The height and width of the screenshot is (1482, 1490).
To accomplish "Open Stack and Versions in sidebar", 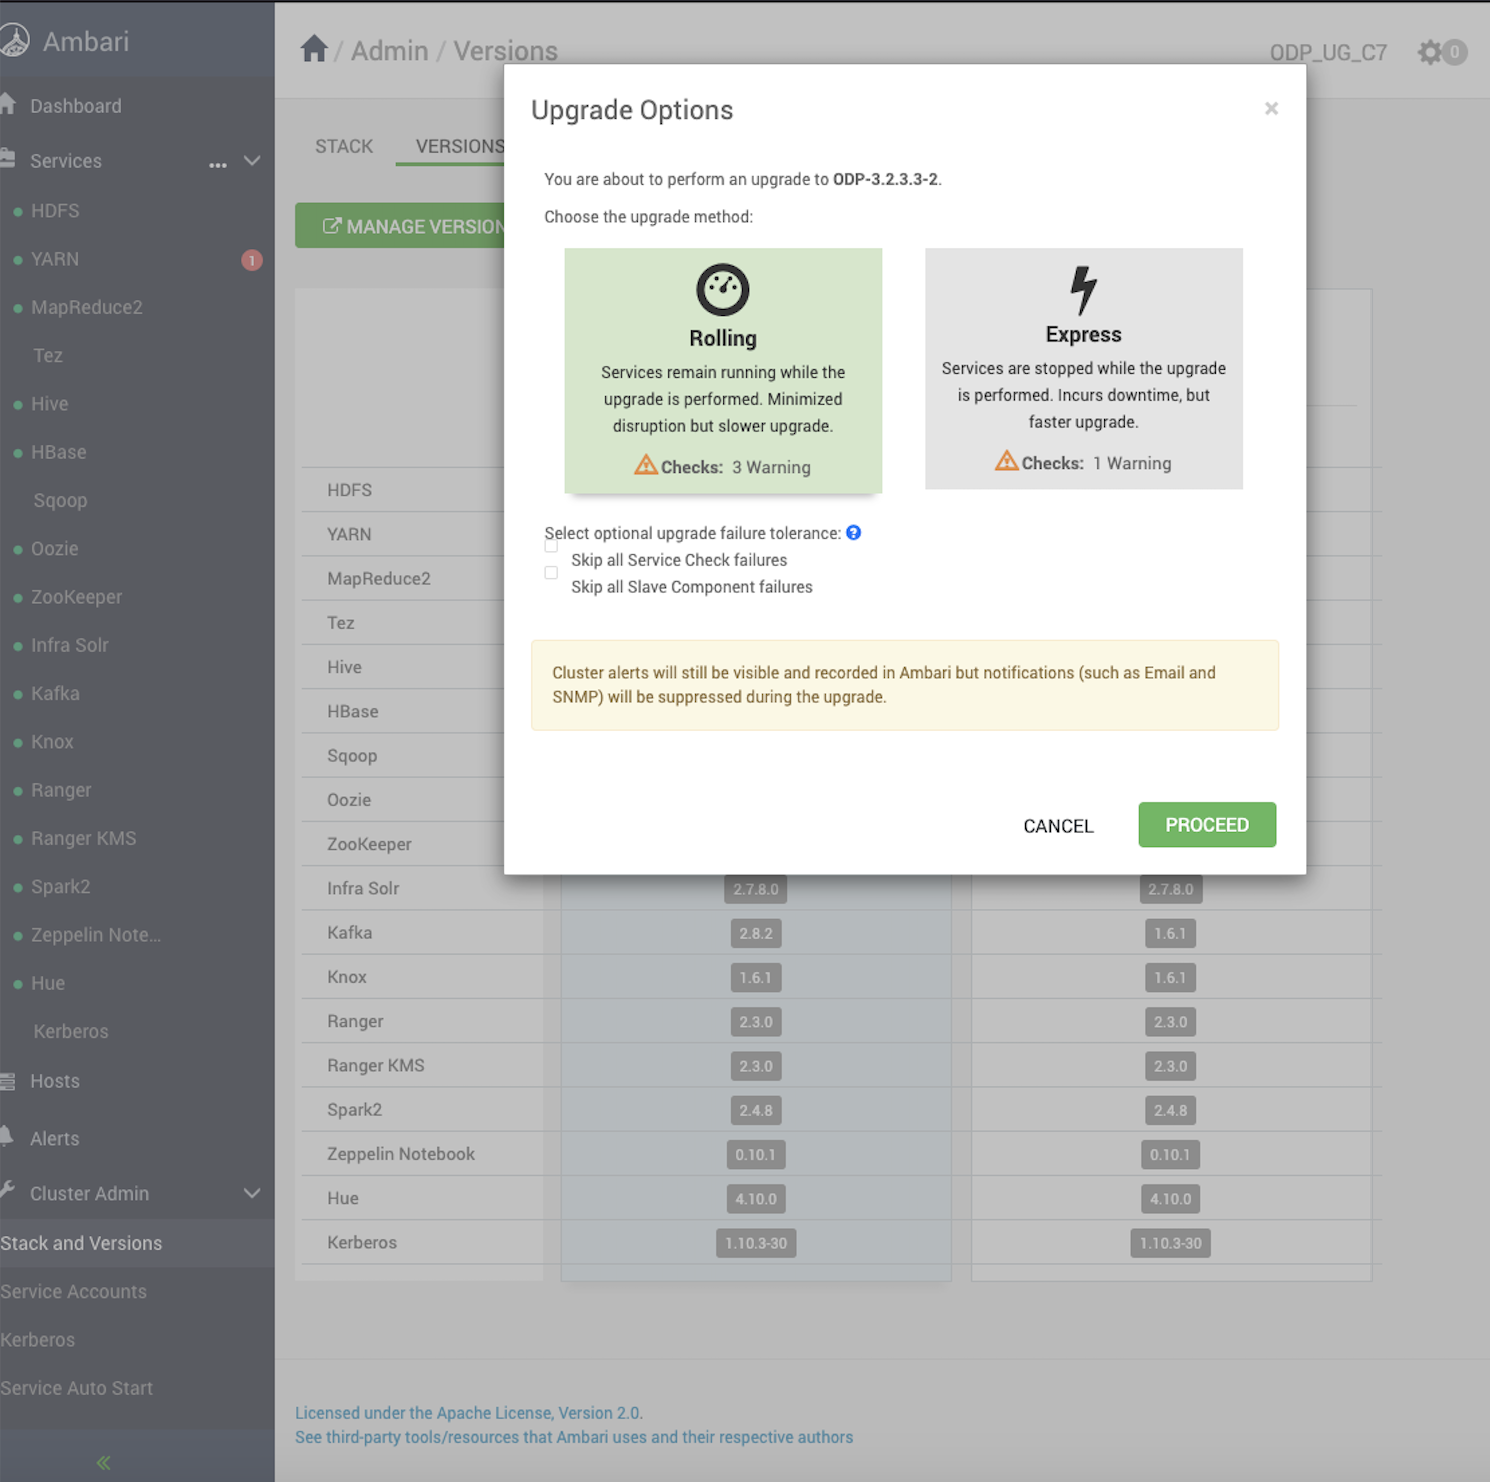I will coord(81,1243).
